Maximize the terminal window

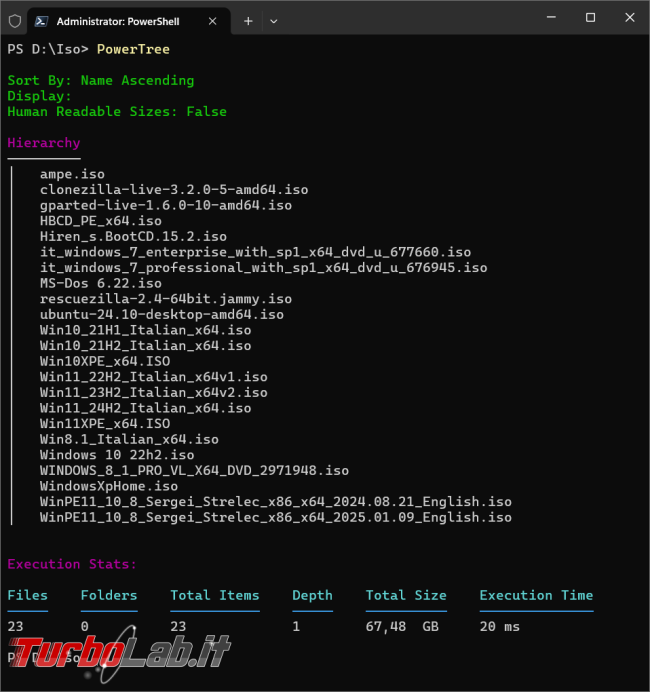pos(590,18)
